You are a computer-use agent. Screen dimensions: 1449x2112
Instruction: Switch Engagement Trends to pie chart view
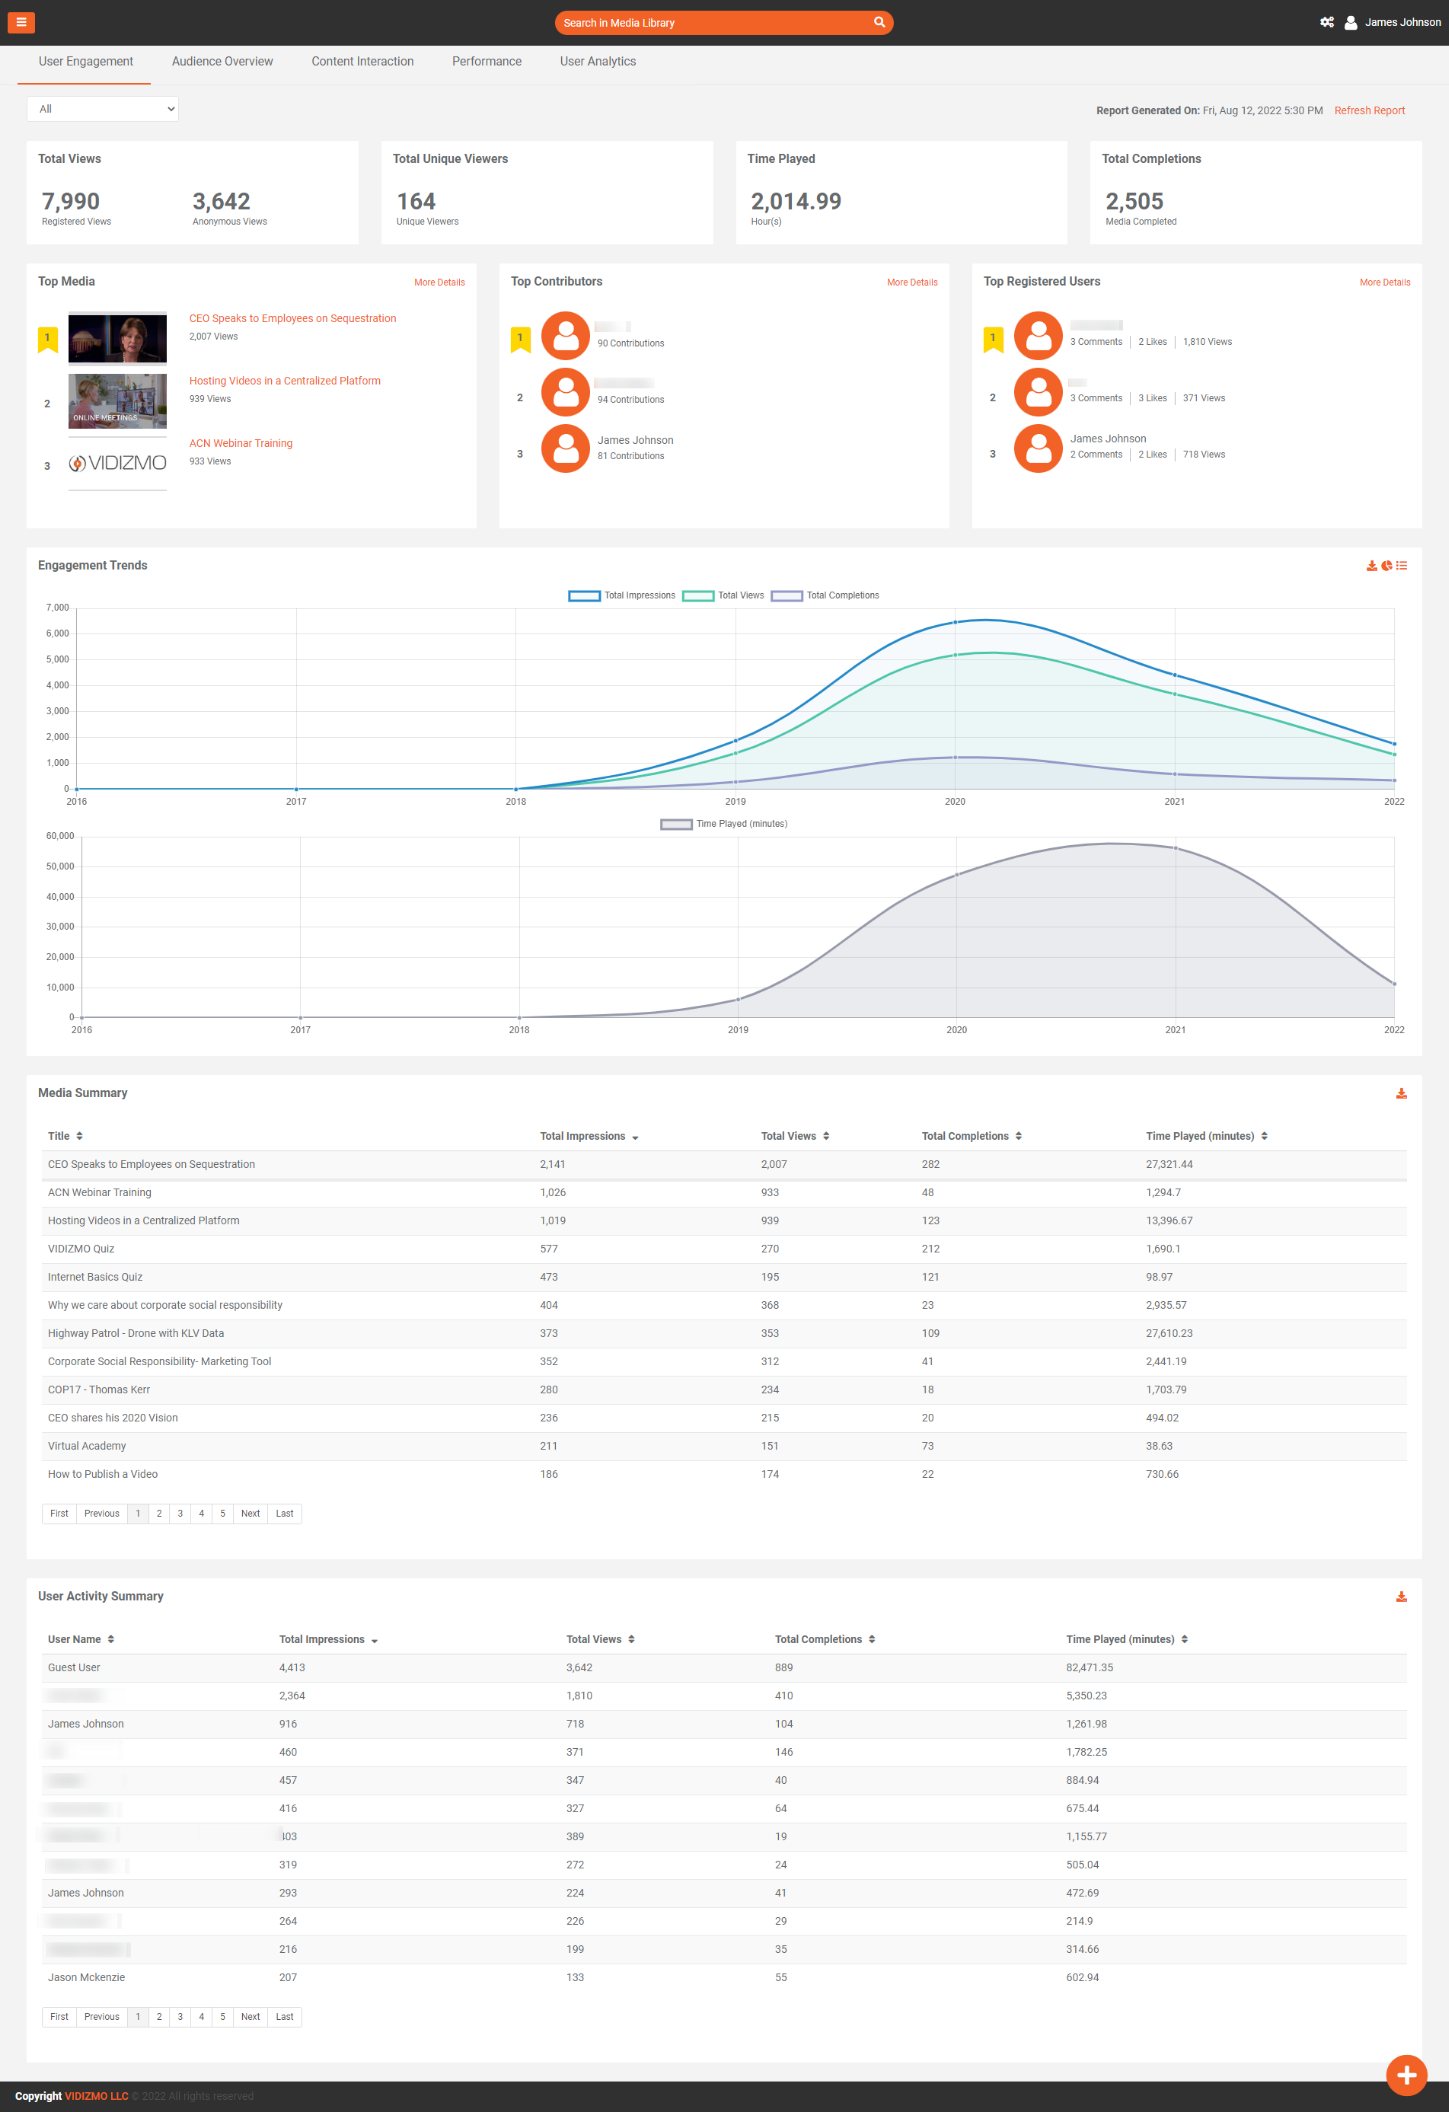(1387, 566)
